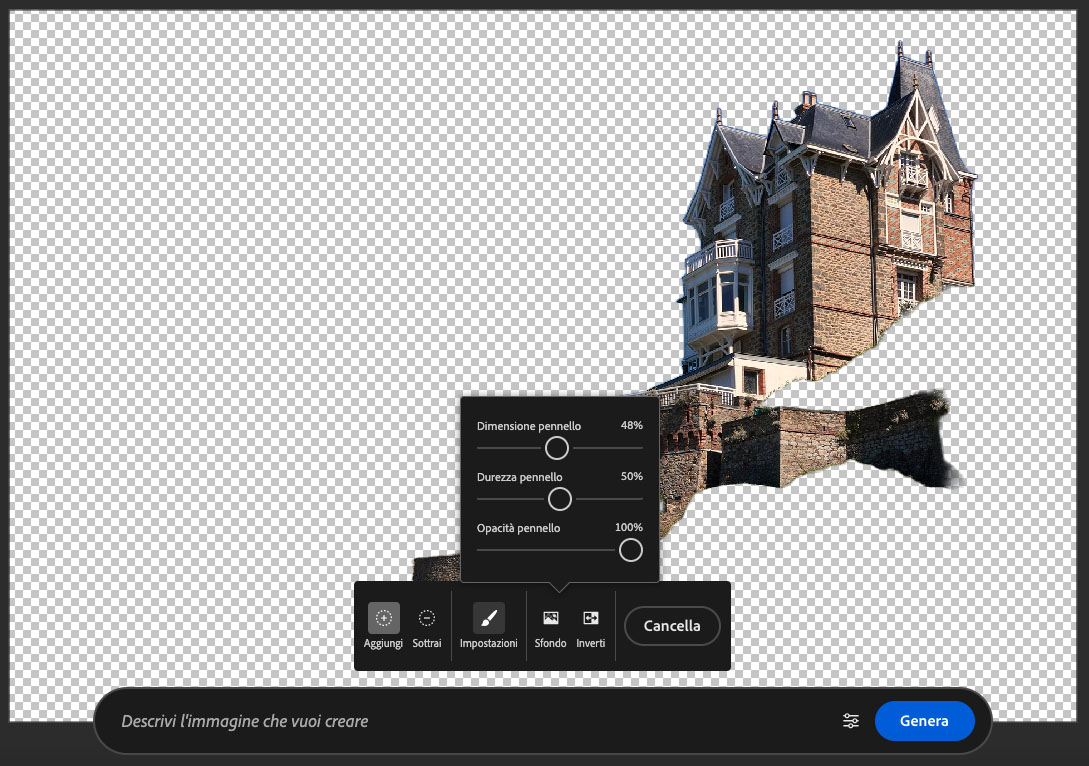The height and width of the screenshot is (766, 1089).
Task: Click the 'Opacità pennello' label
Action: [518, 528]
